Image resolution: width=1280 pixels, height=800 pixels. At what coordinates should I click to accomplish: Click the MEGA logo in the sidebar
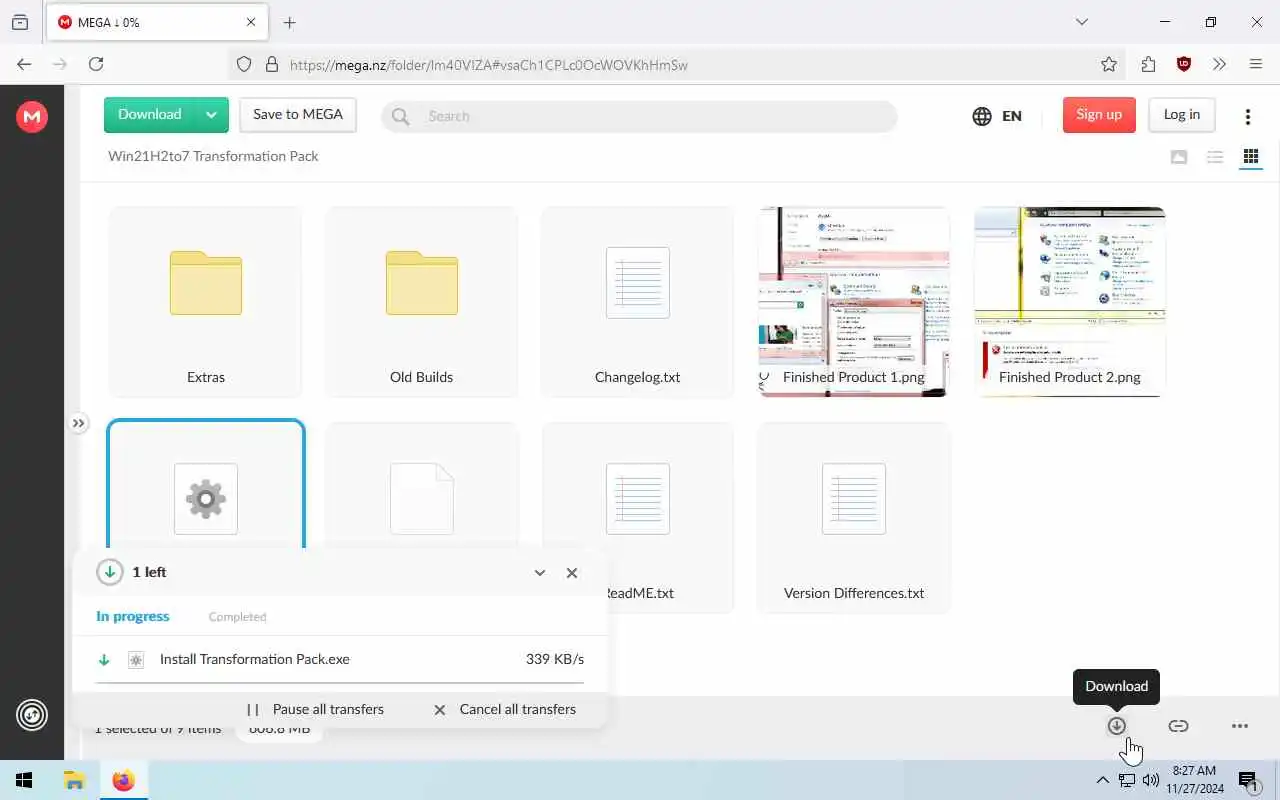coord(32,117)
